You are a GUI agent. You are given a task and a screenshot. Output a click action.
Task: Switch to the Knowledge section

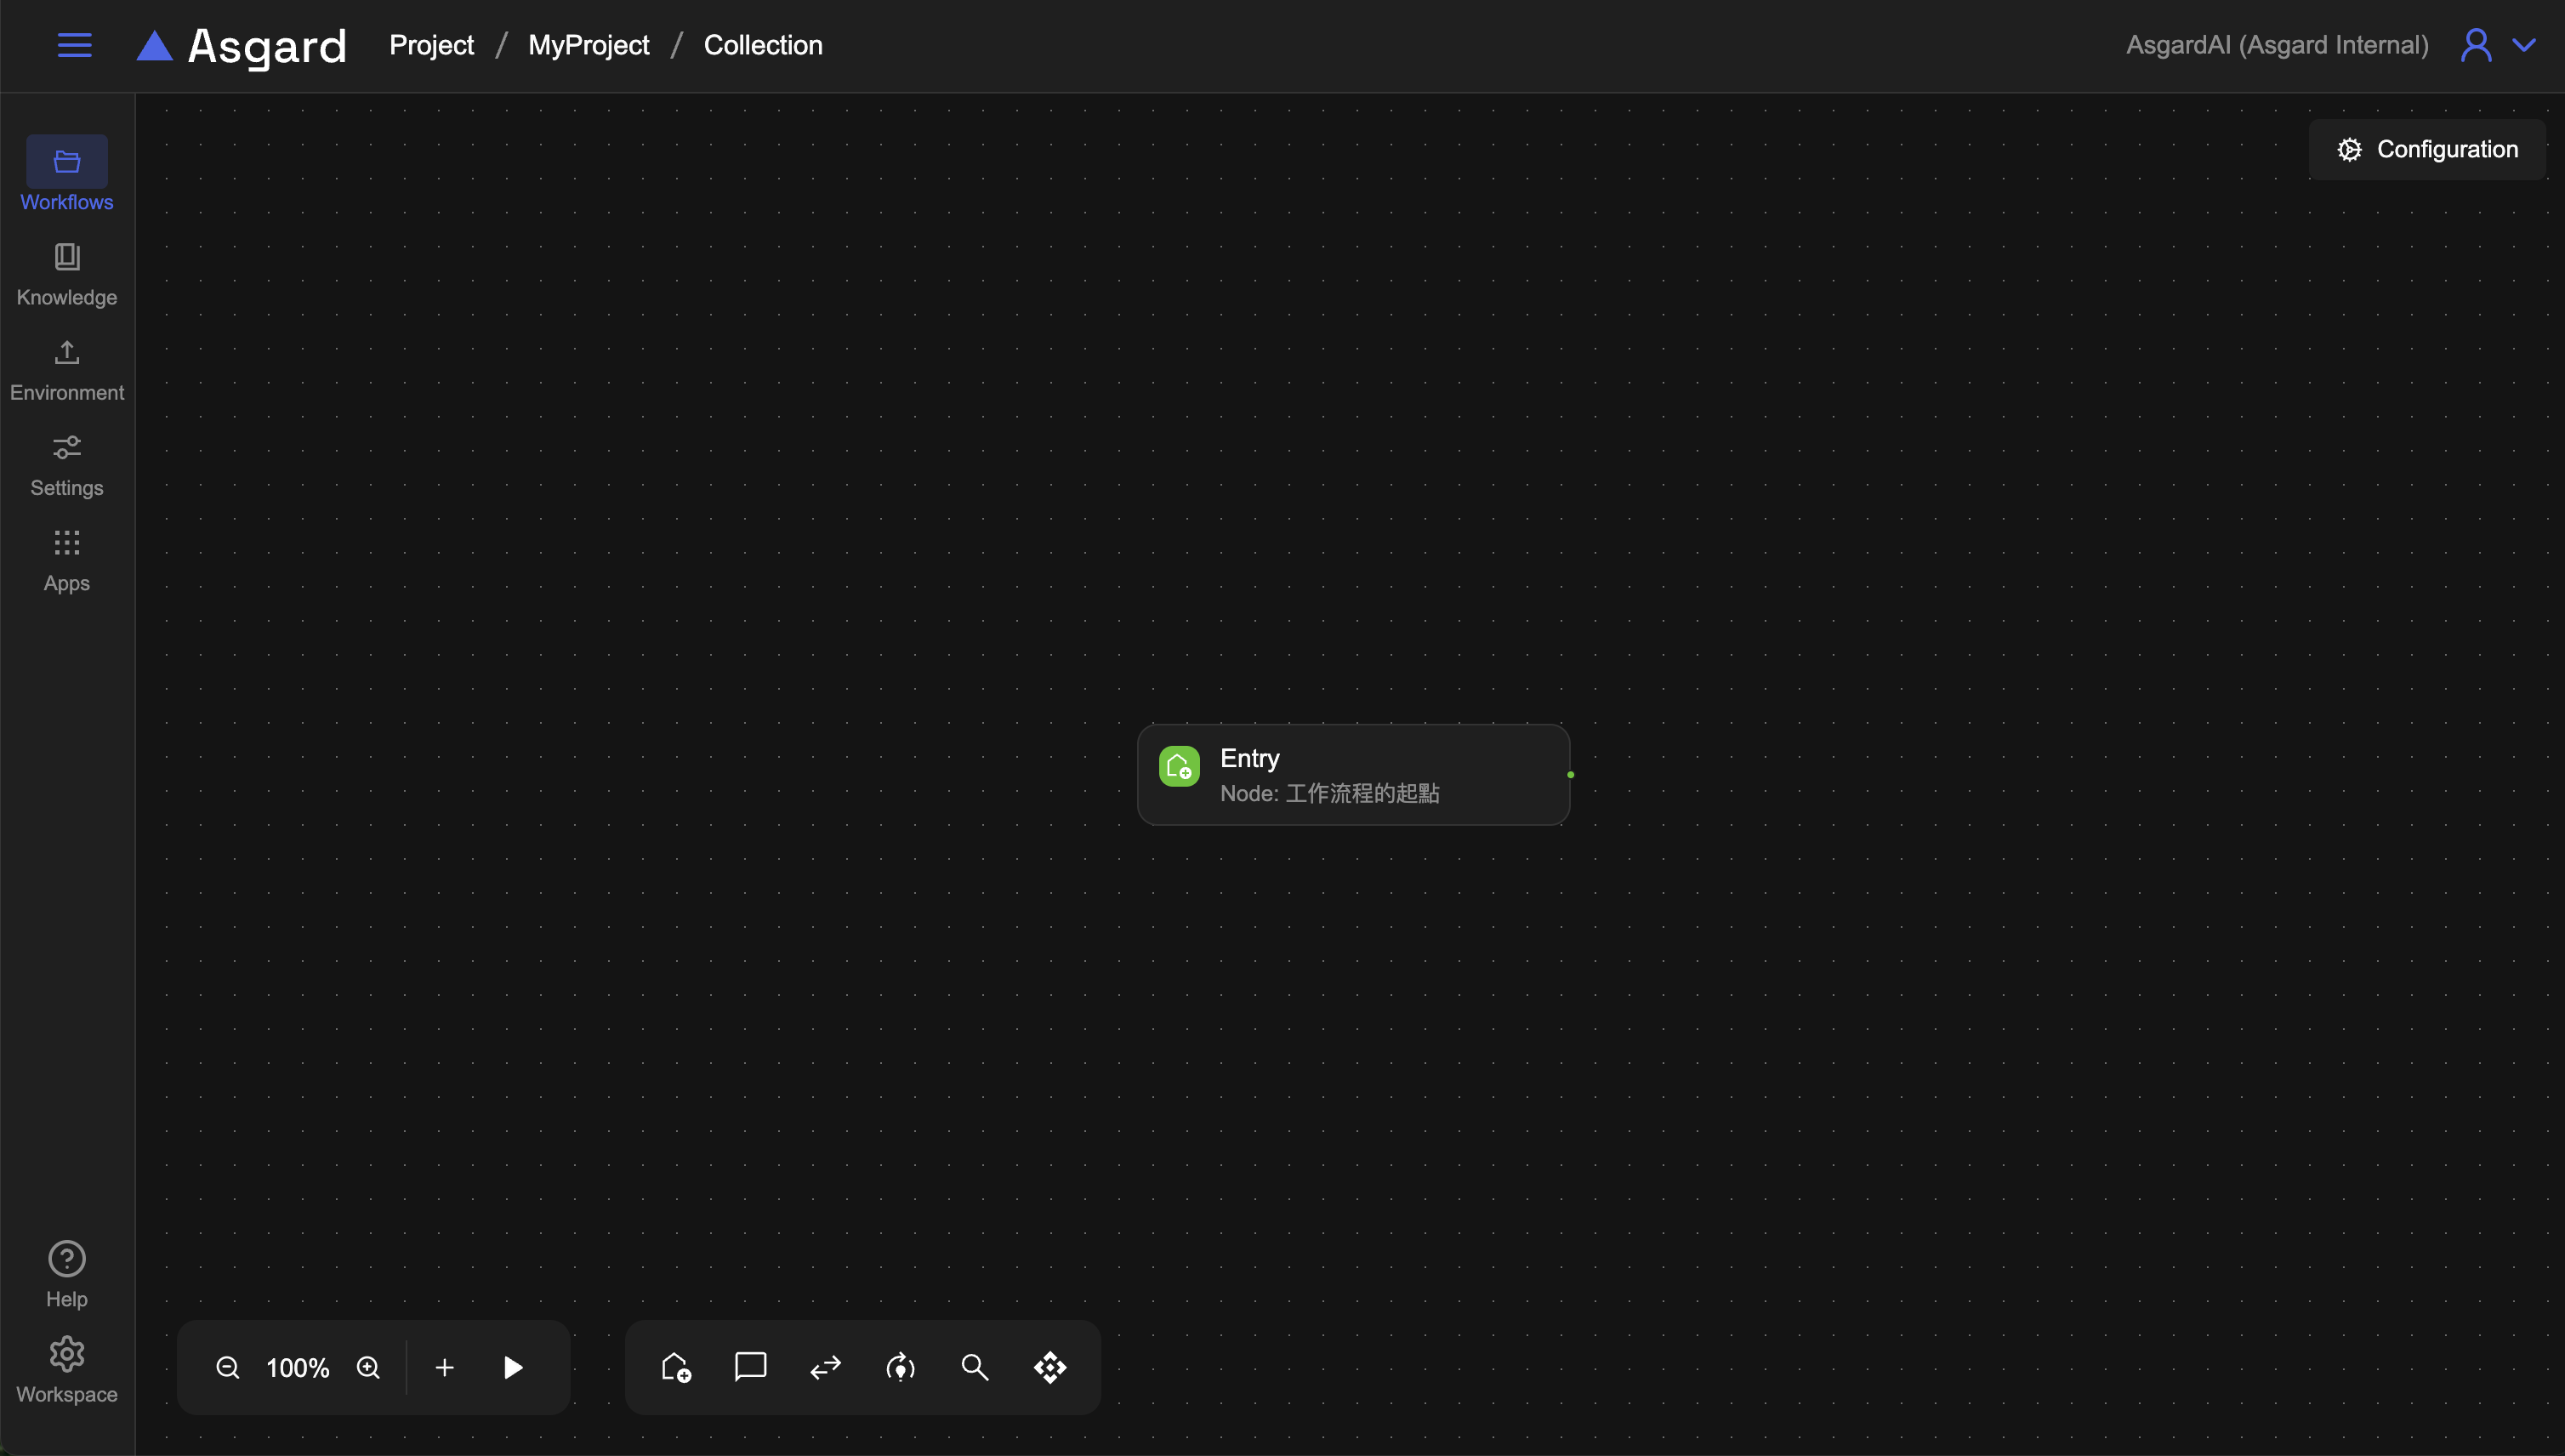67,274
